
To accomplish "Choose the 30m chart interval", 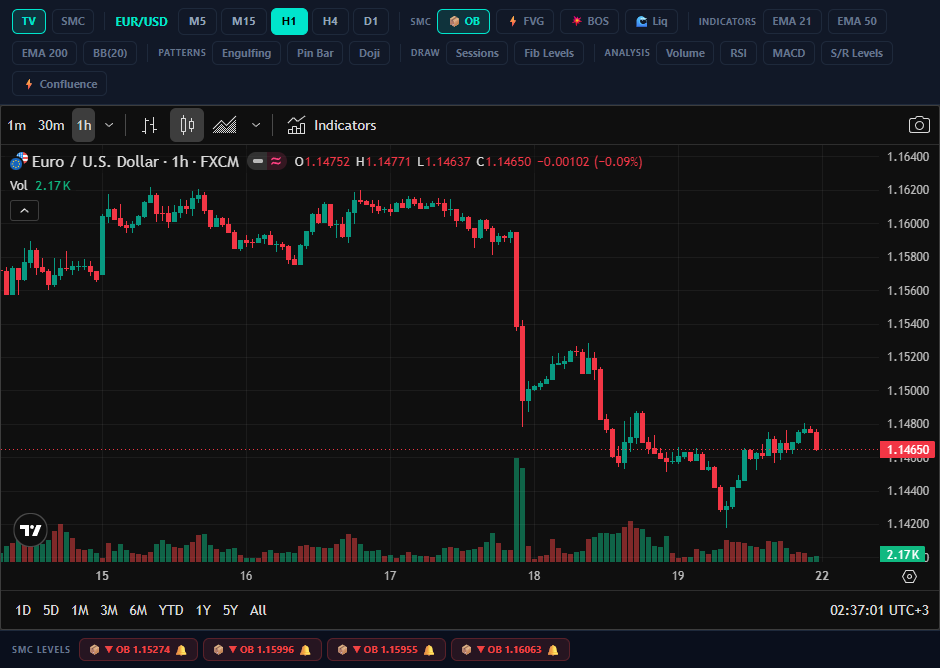I will point(51,125).
